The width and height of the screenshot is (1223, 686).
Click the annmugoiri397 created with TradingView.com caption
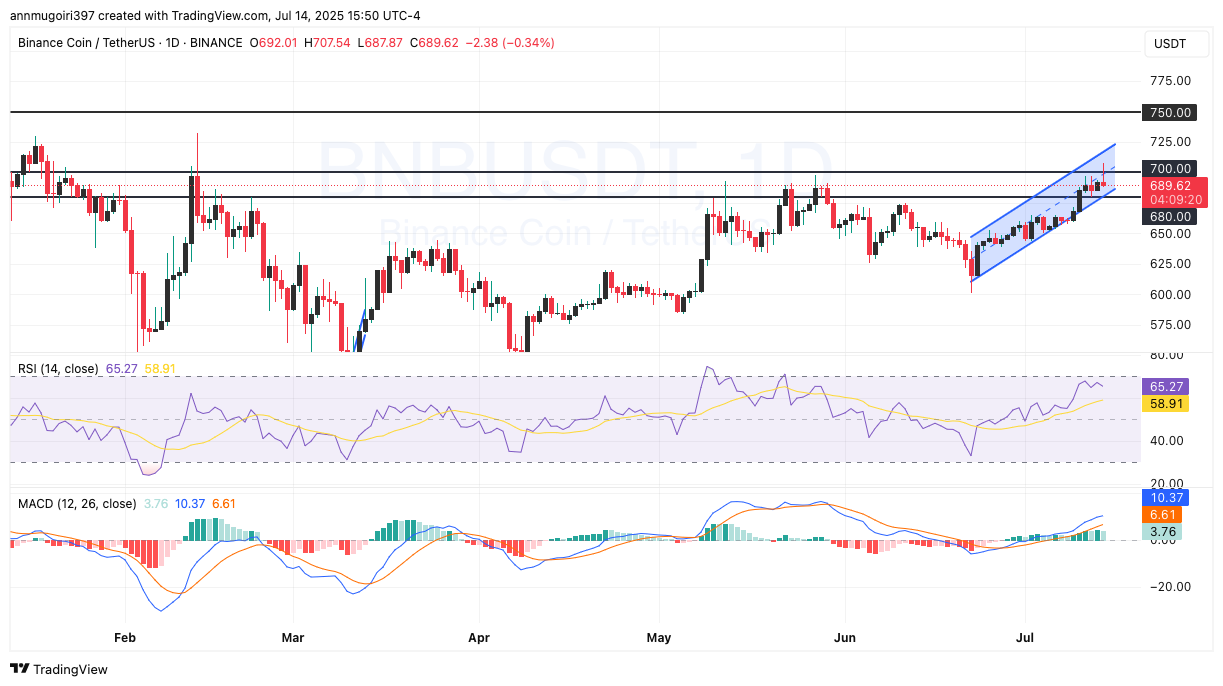140,16
